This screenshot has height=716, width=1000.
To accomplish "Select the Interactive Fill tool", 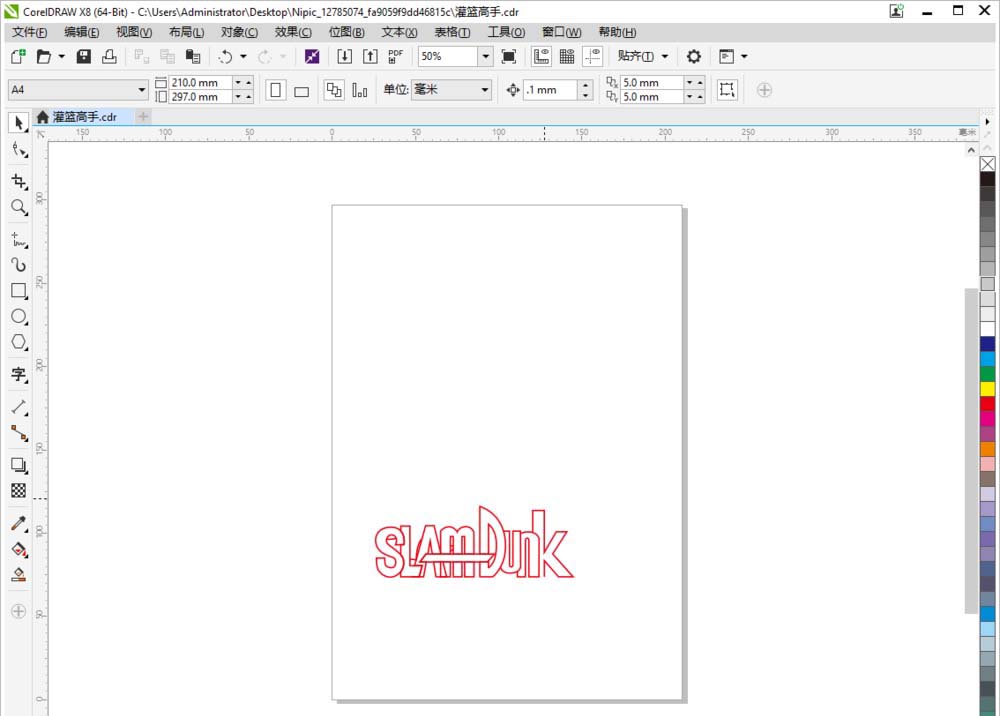I will pos(18,549).
